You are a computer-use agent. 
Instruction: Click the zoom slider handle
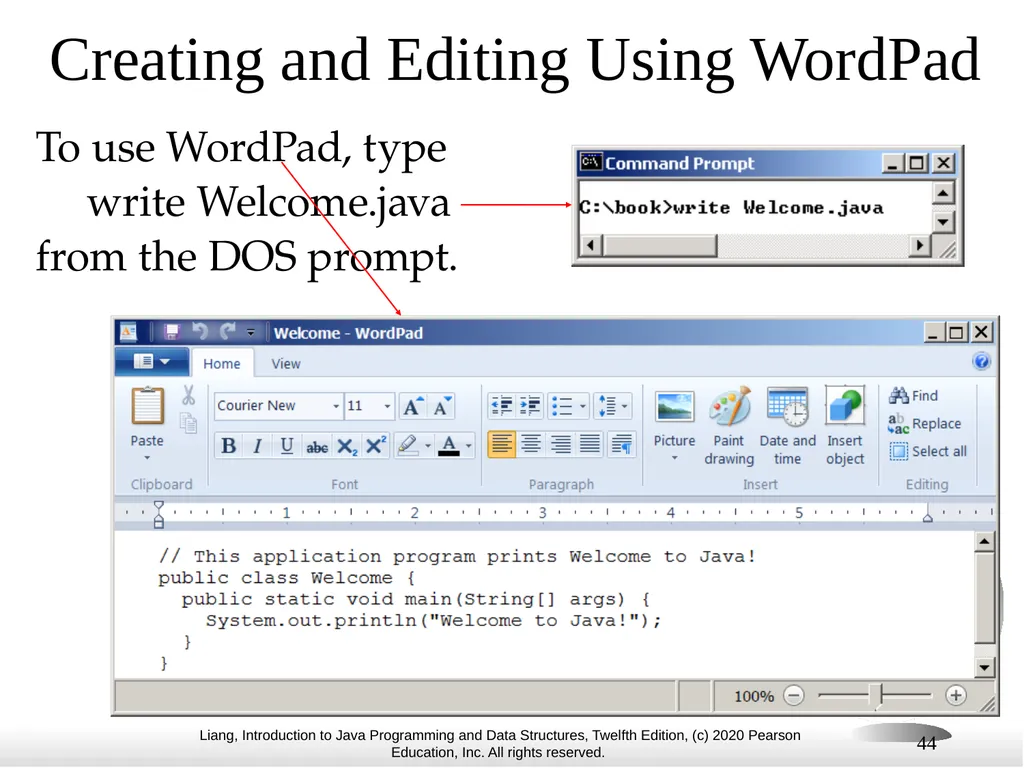tap(878, 696)
